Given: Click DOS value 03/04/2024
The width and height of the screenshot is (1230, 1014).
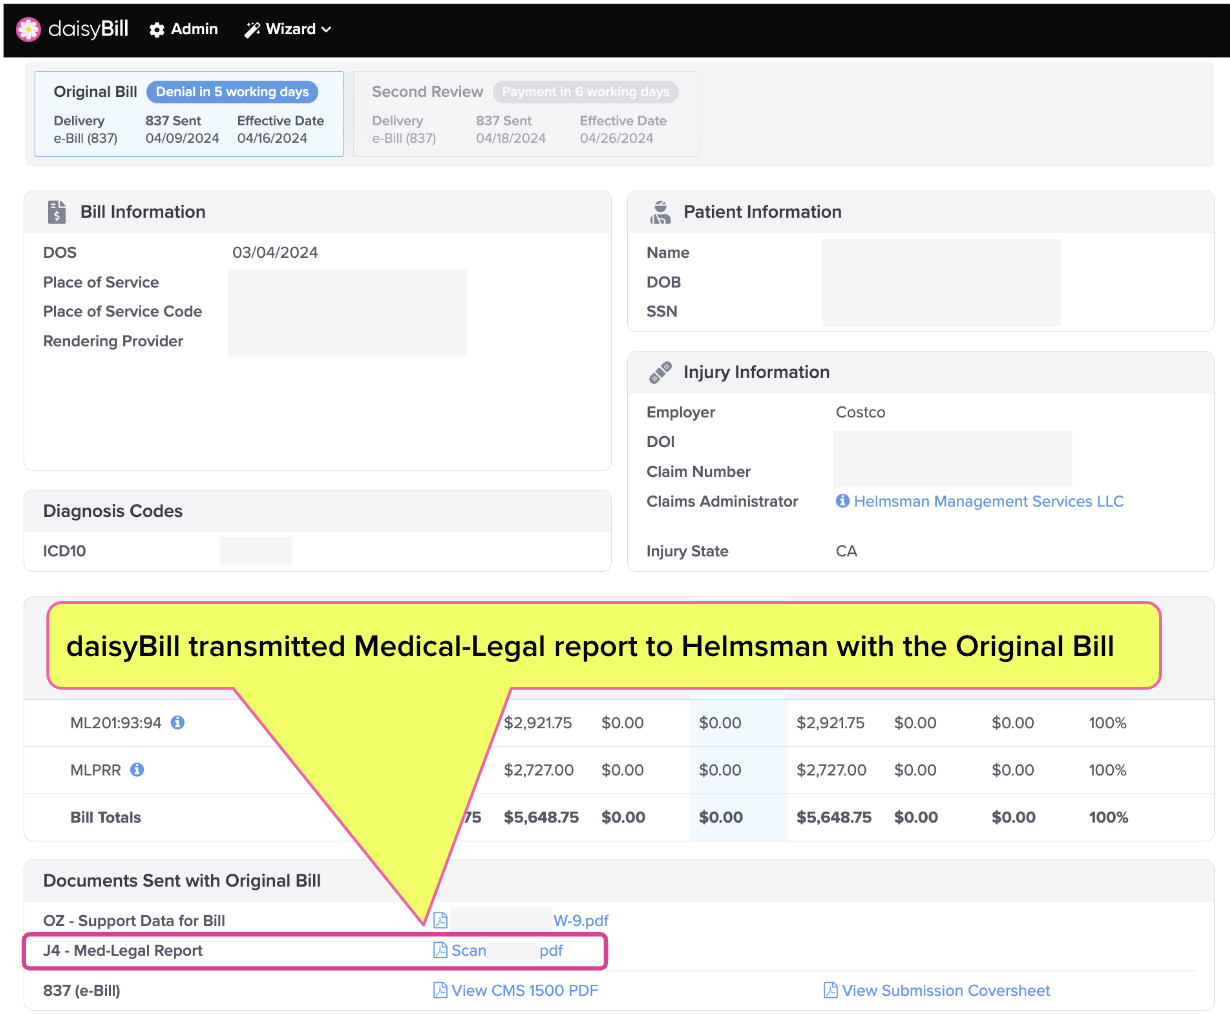Looking at the screenshot, I should point(275,252).
